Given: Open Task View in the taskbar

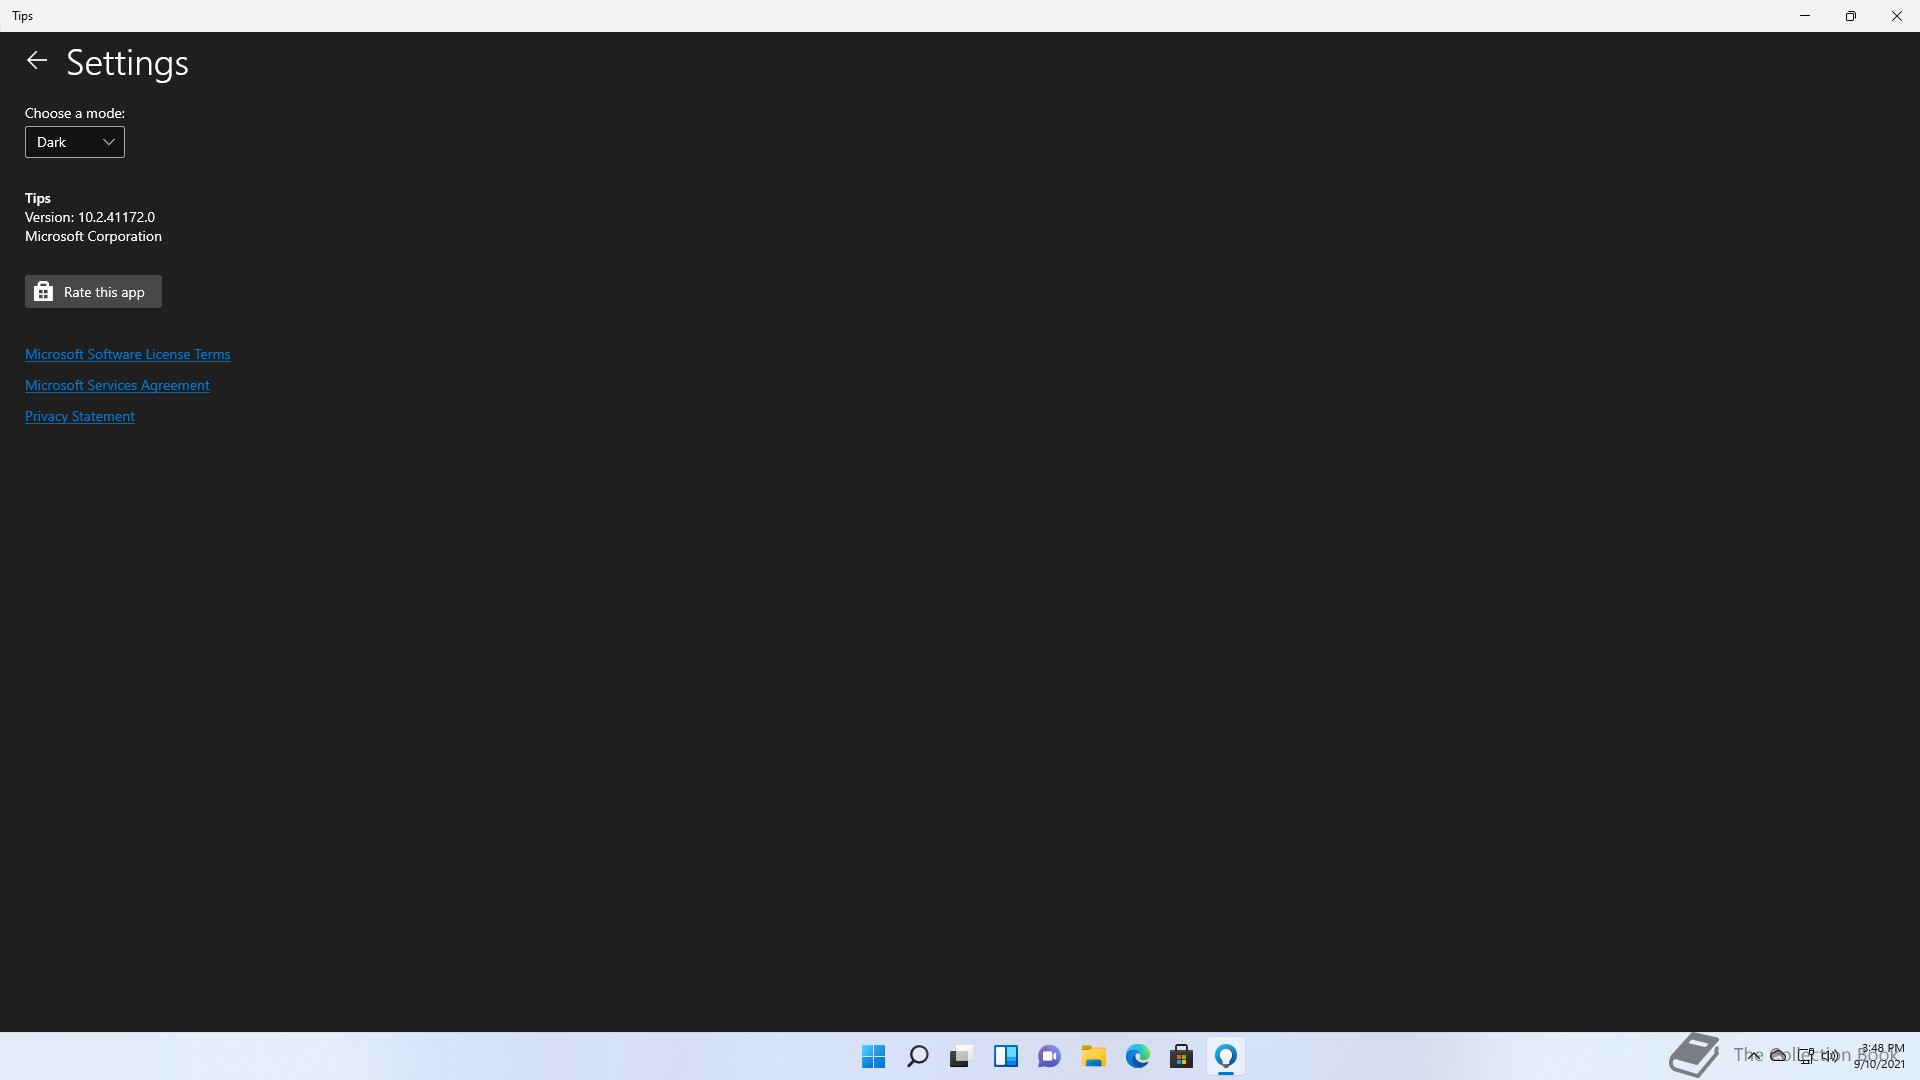Looking at the screenshot, I should (x=961, y=1056).
